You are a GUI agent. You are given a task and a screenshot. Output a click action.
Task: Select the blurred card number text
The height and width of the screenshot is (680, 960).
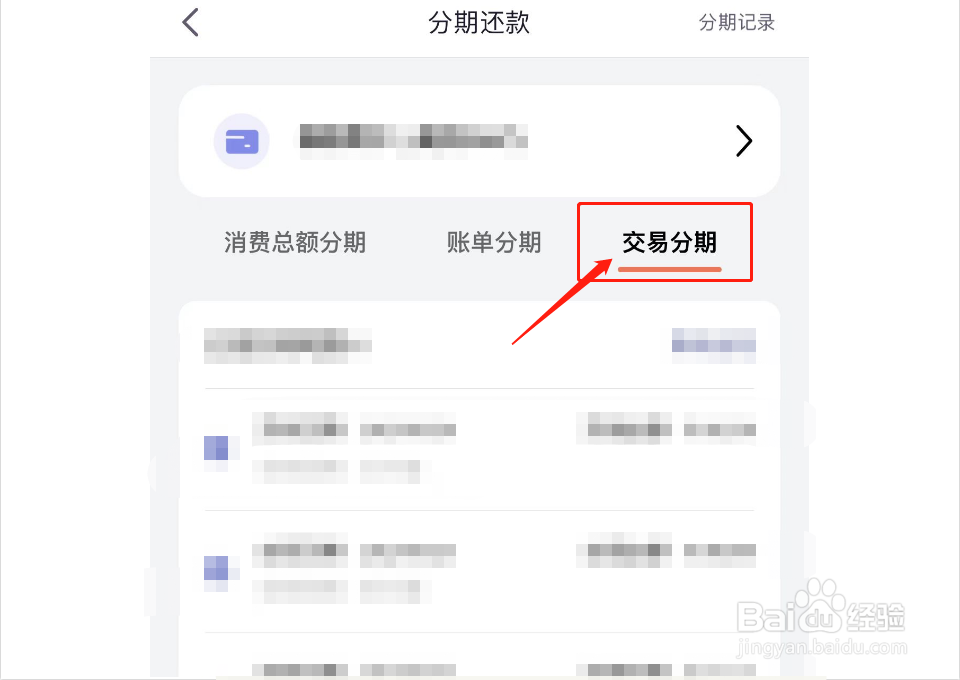point(413,141)
